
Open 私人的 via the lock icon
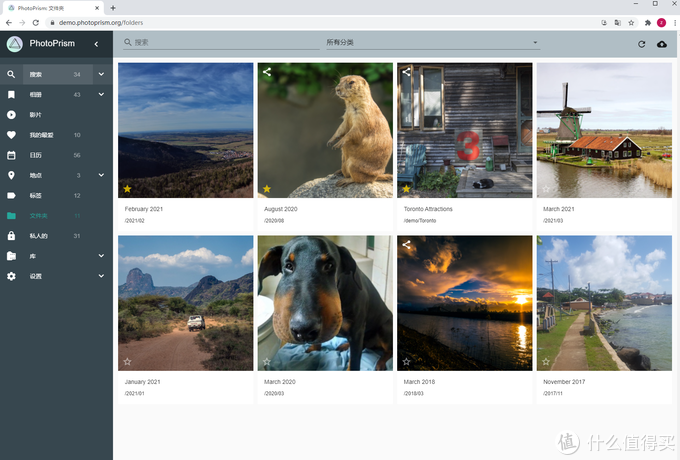click(11, 236)
